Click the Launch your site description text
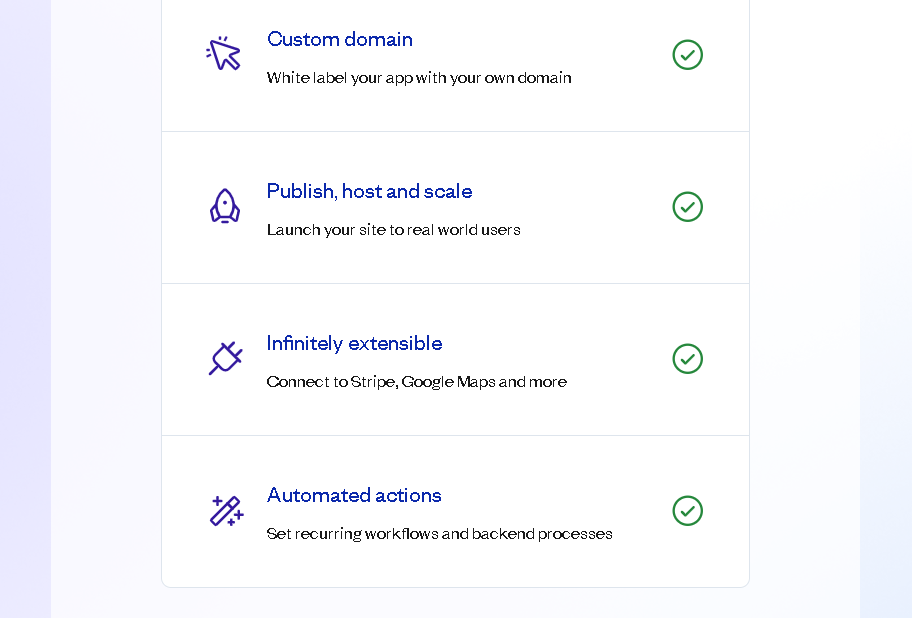The height and width of the screenshot is (618, 912). click(x=393, y=230)
